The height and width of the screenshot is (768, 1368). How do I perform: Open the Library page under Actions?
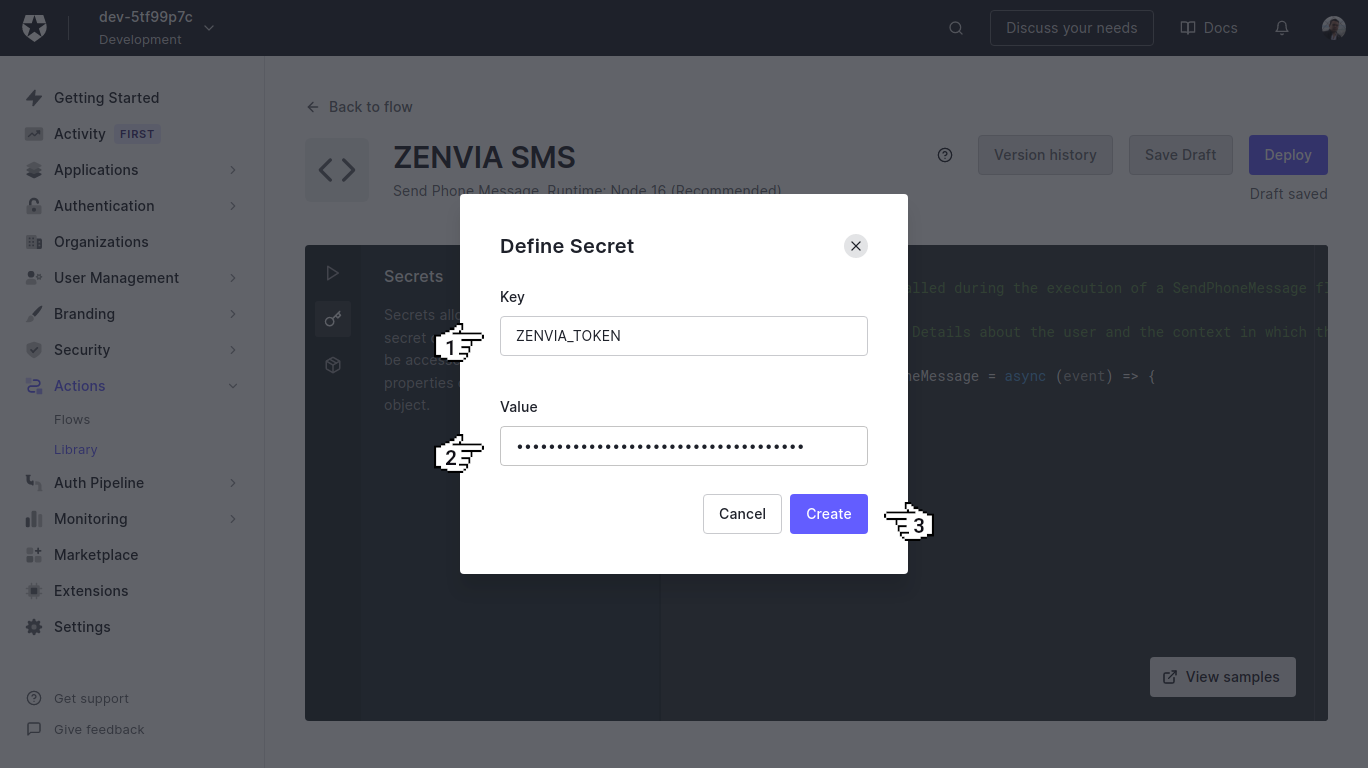pos(75,449)
